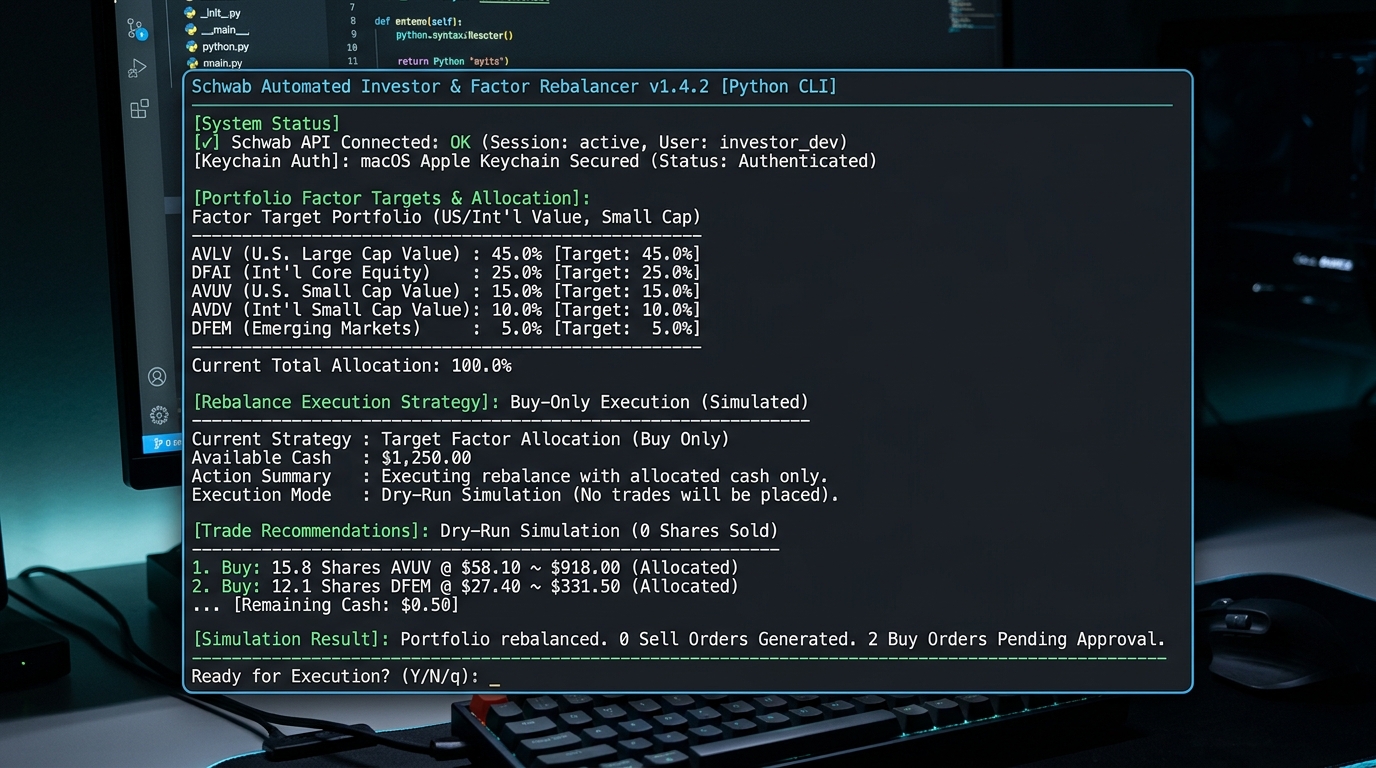Open the _init_.py file in explorer
This screenshot has width=1376, height=768.
tap(213, 13)
